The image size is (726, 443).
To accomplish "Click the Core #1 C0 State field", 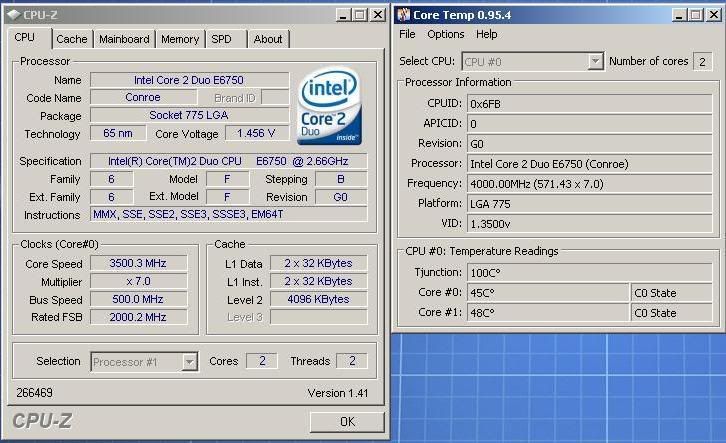I will [x=671, y=313].
